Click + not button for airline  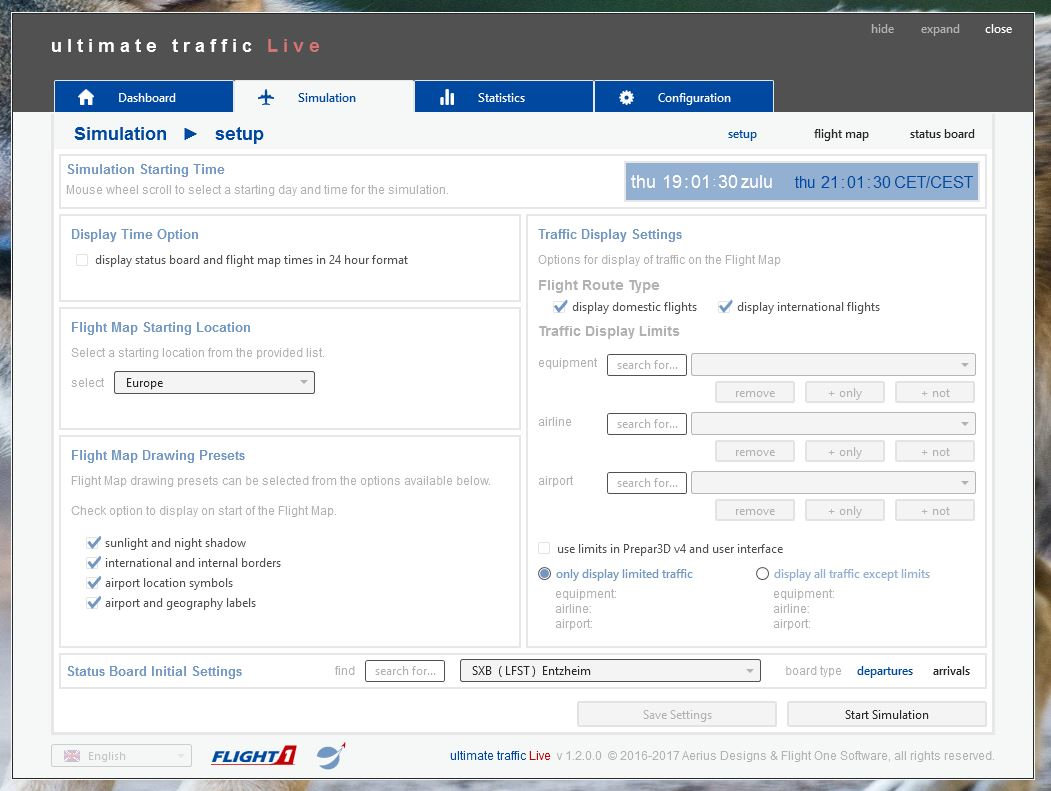pos(934,452)
